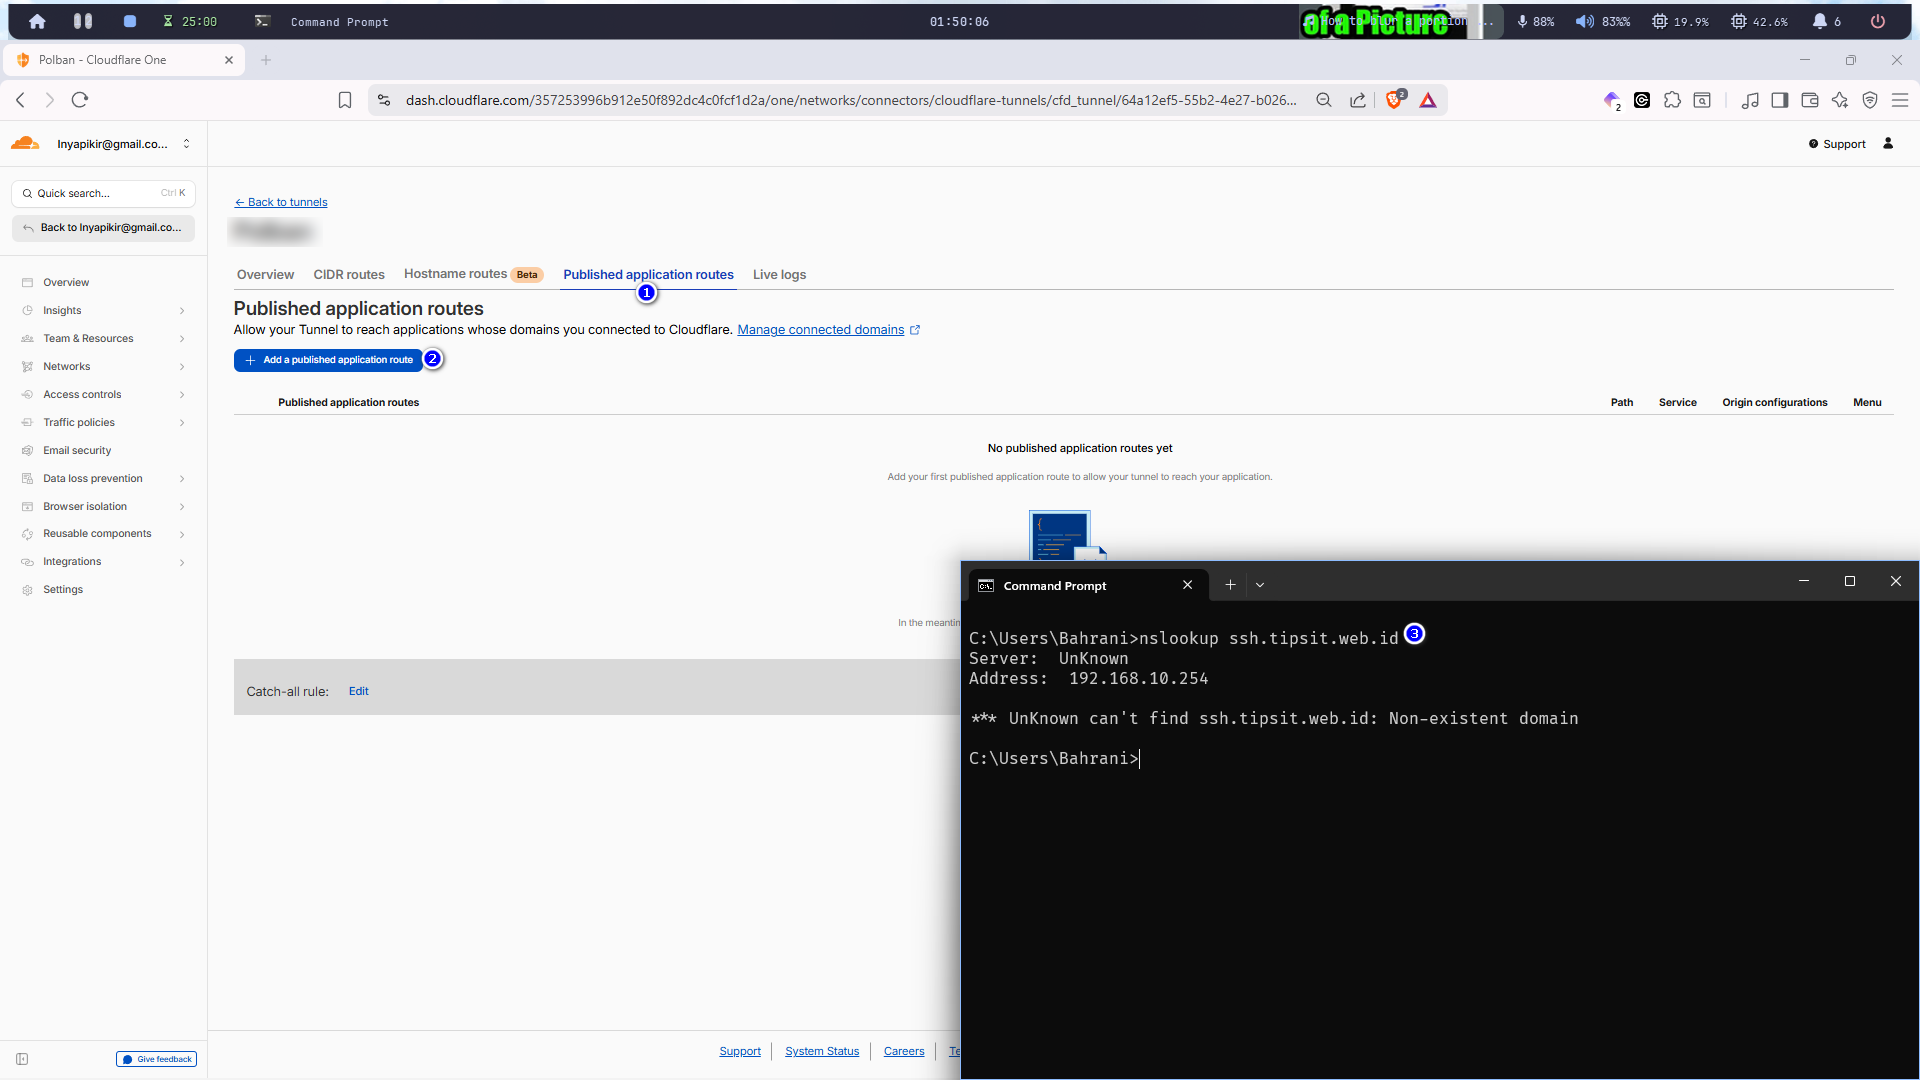Go back to previous page
This screenshot has height=1080, width=1920.
point(21,100)
